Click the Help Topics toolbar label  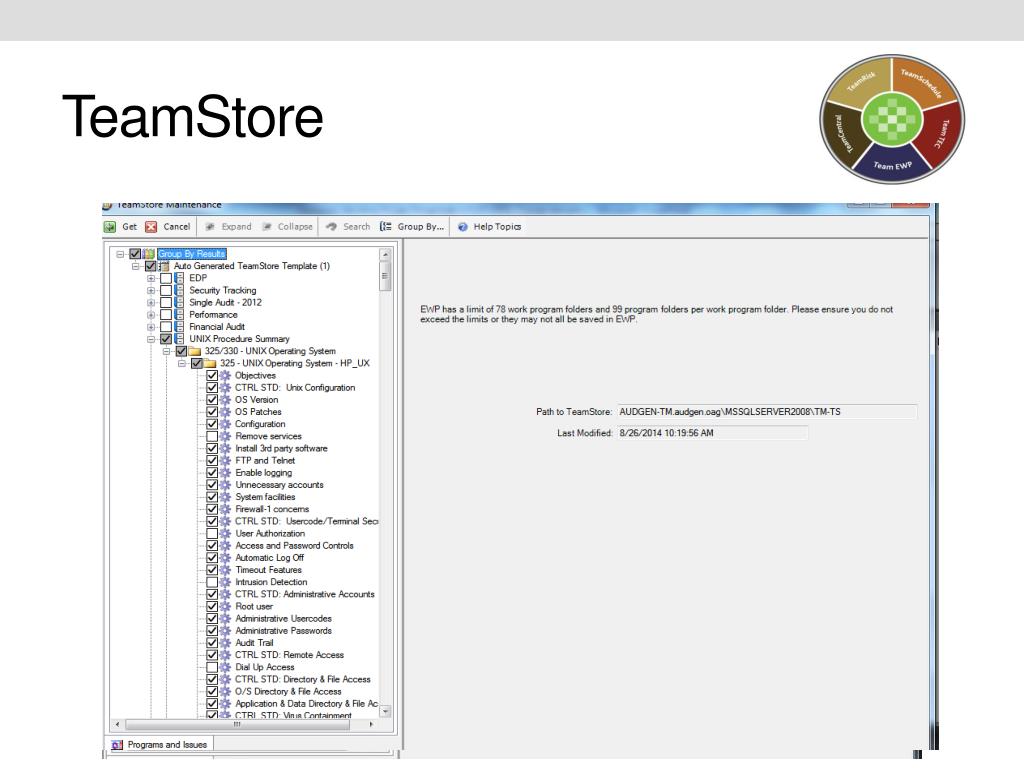point(497,227)
